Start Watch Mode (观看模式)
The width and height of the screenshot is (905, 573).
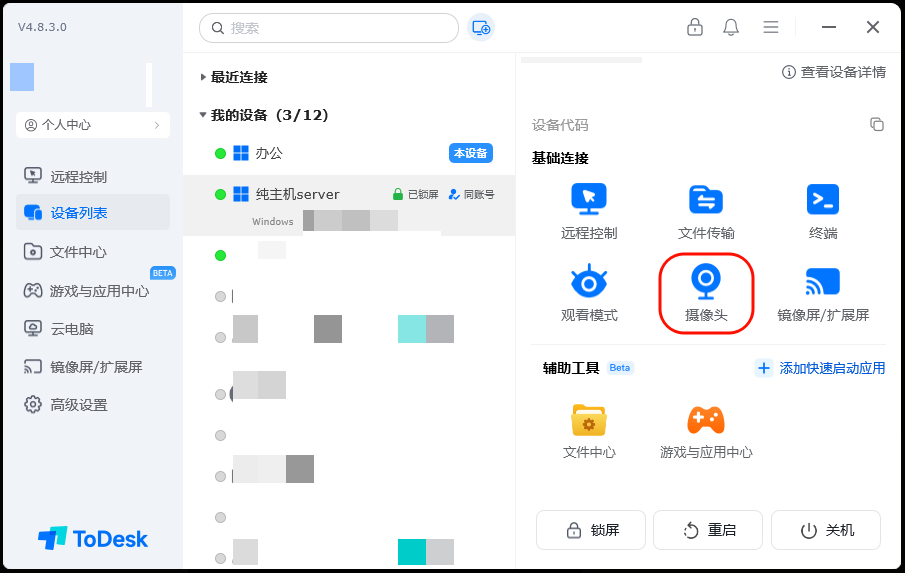[589, 281]
